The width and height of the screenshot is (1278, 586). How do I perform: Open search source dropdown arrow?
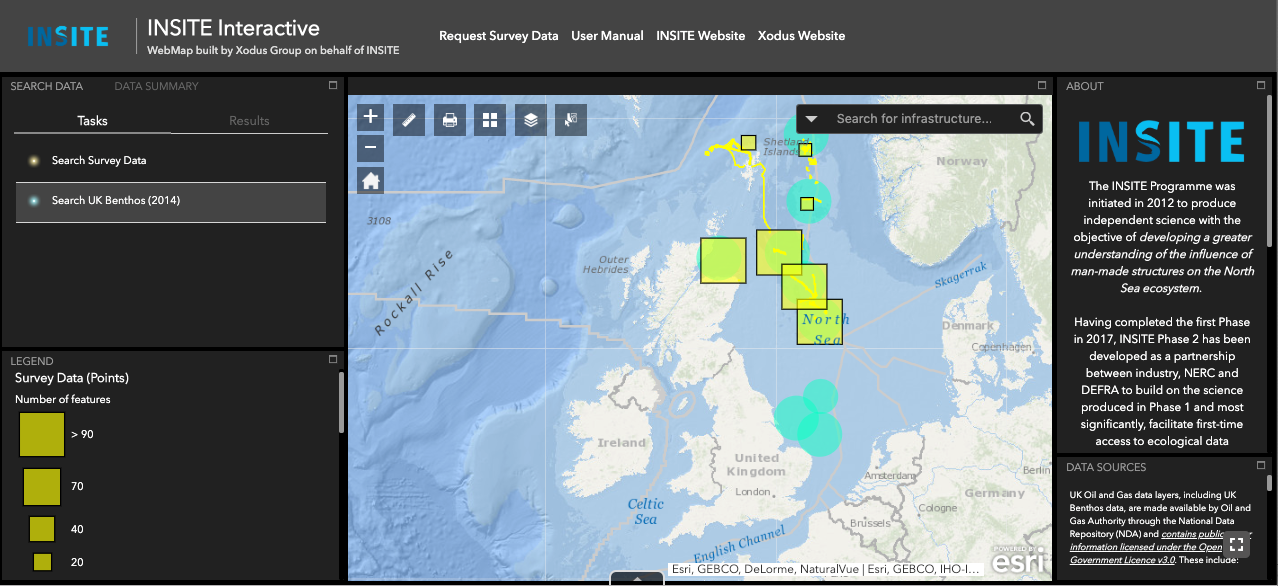tap(812, 119)
